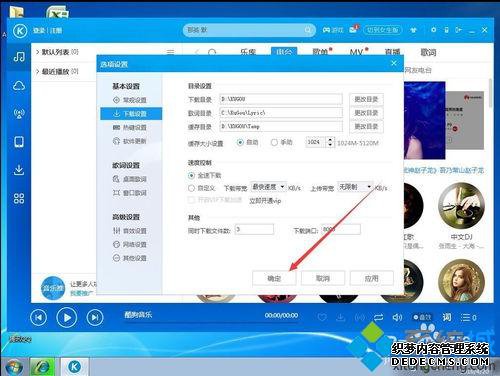
Task: Click 应用 to apply settings
Action: click(x=371, y=278)
